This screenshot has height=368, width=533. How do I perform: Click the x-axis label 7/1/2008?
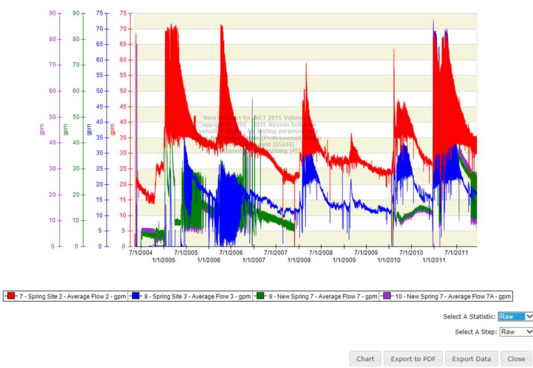click(321, 253)
